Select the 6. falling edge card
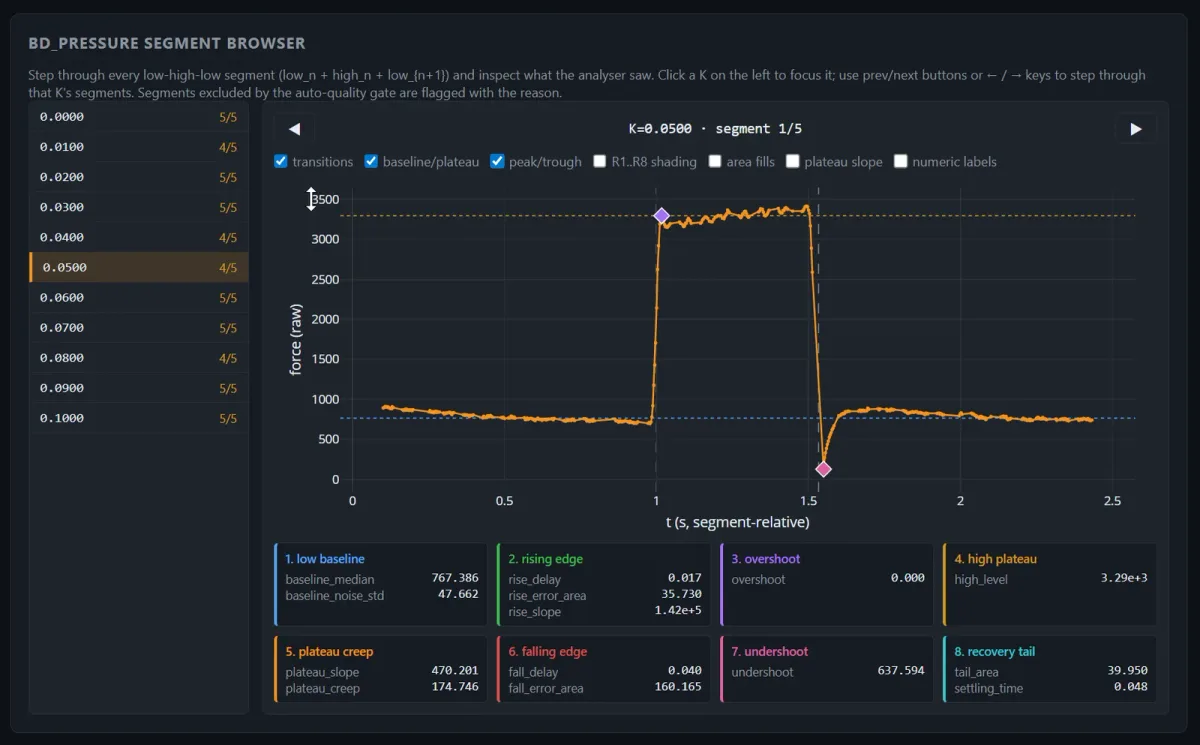 click(604, 669)
